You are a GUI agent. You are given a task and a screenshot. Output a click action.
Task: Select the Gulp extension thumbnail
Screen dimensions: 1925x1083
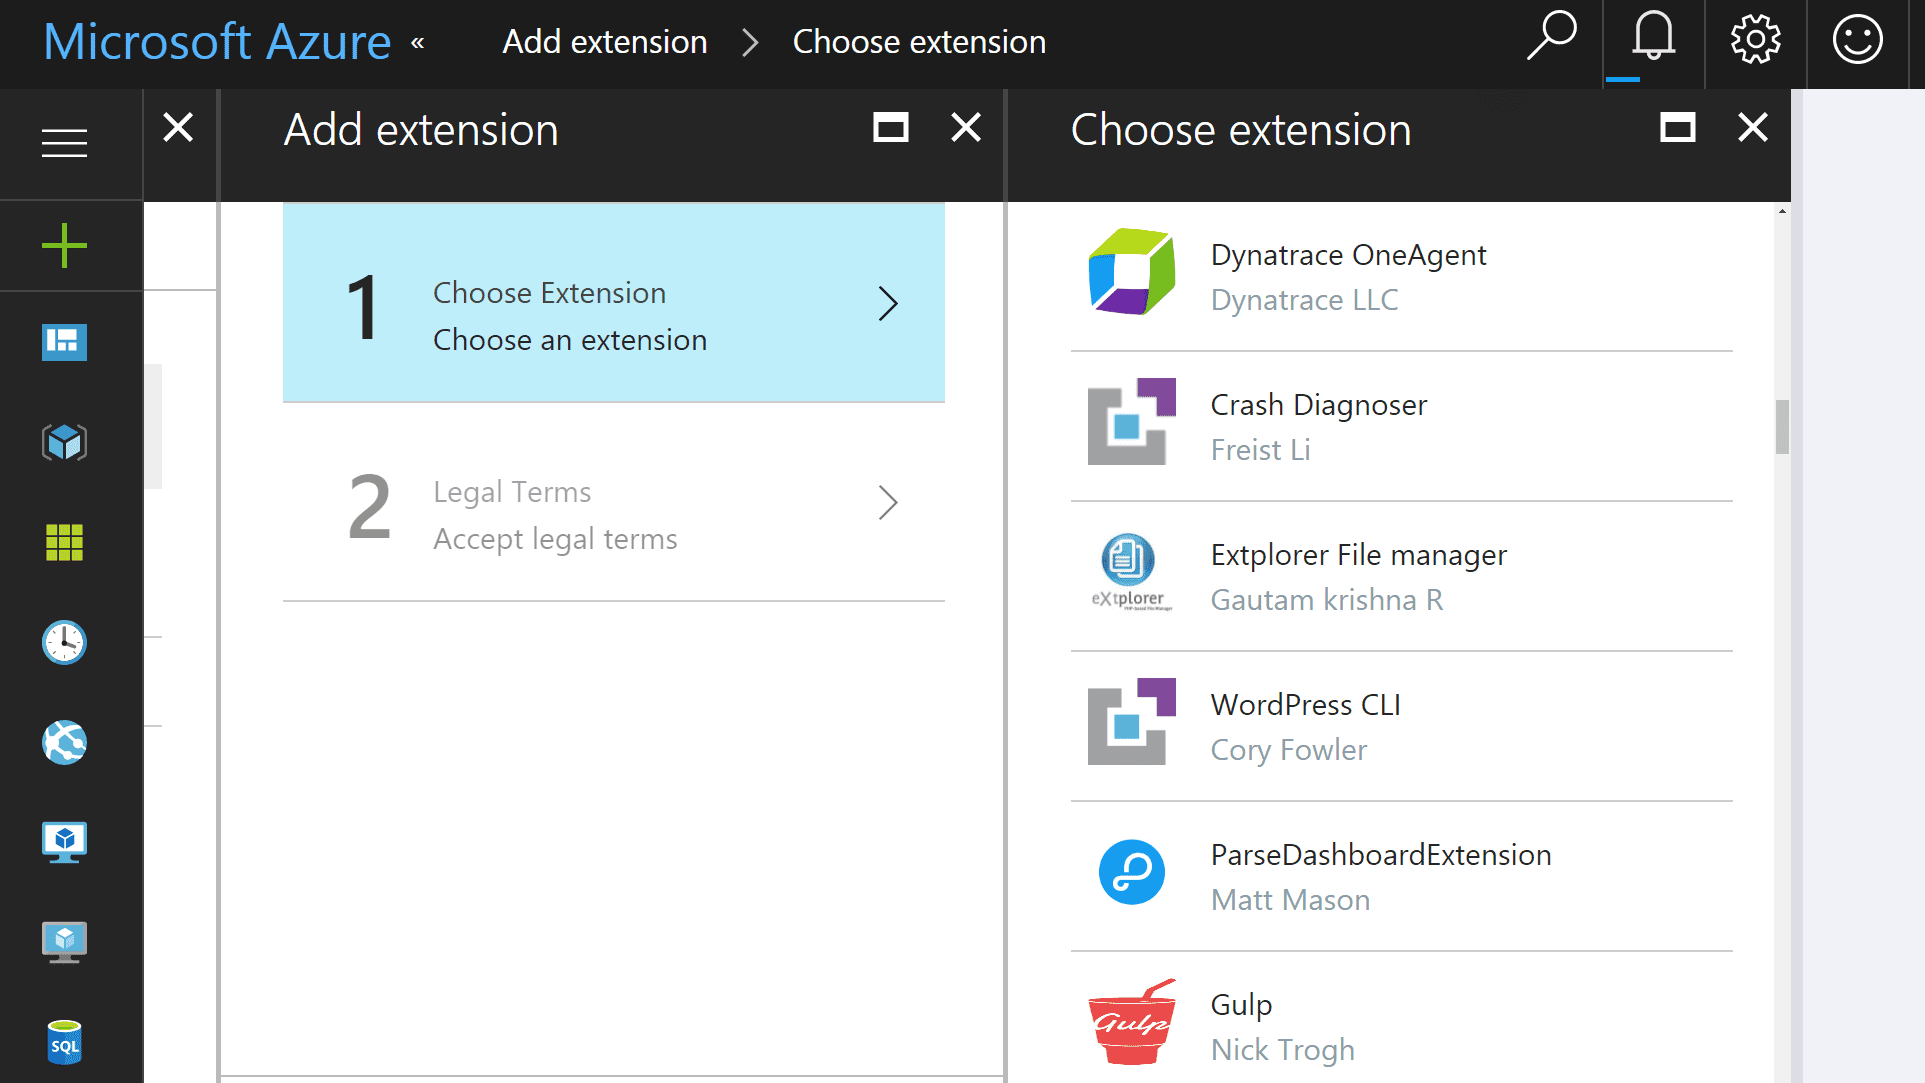[1132, 1022]
